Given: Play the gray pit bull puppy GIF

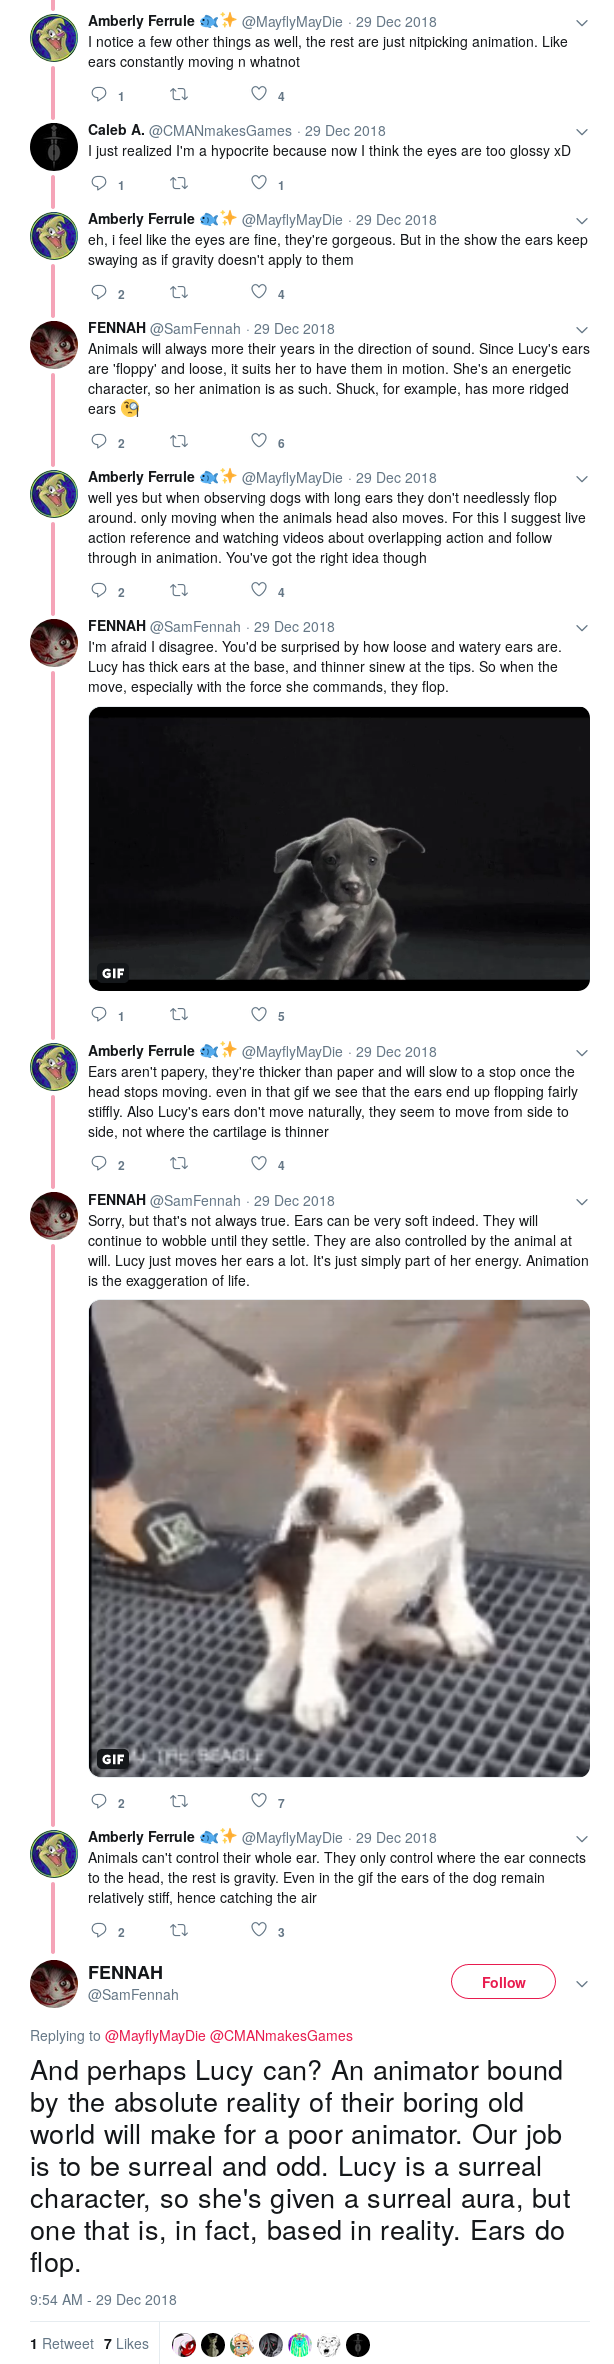Looking at the screenshot, I should pyautogui.click(x=339, y=848).
